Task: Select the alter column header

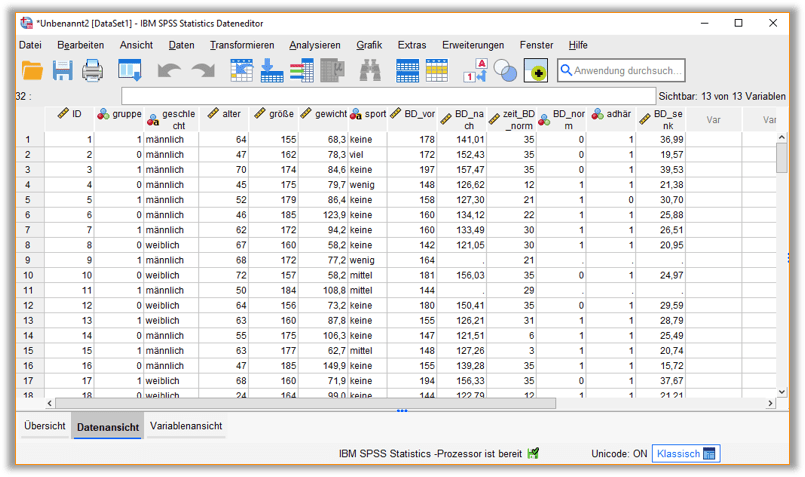Action: 223,120
